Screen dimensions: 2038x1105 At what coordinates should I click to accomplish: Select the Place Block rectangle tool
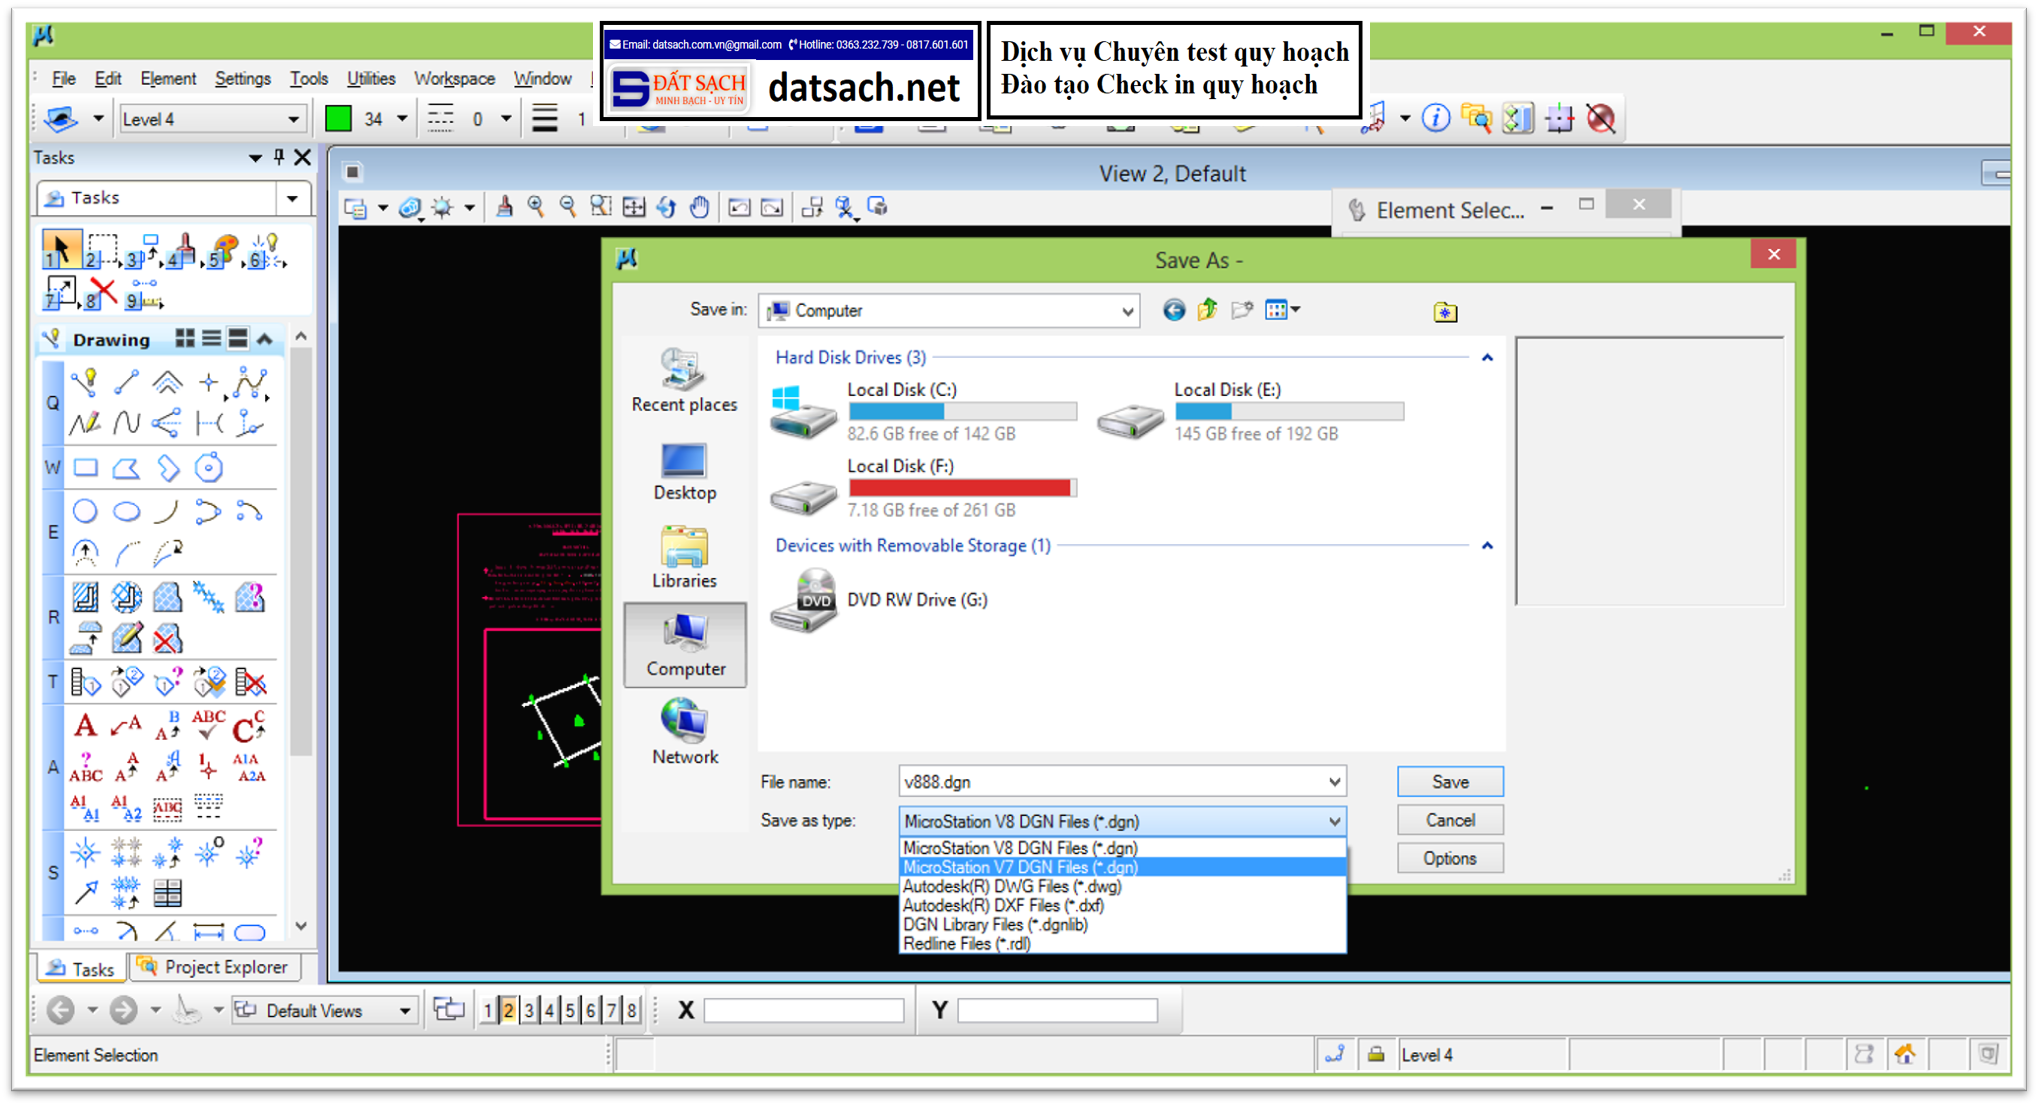pyautogui.click(x=85, y=467)
